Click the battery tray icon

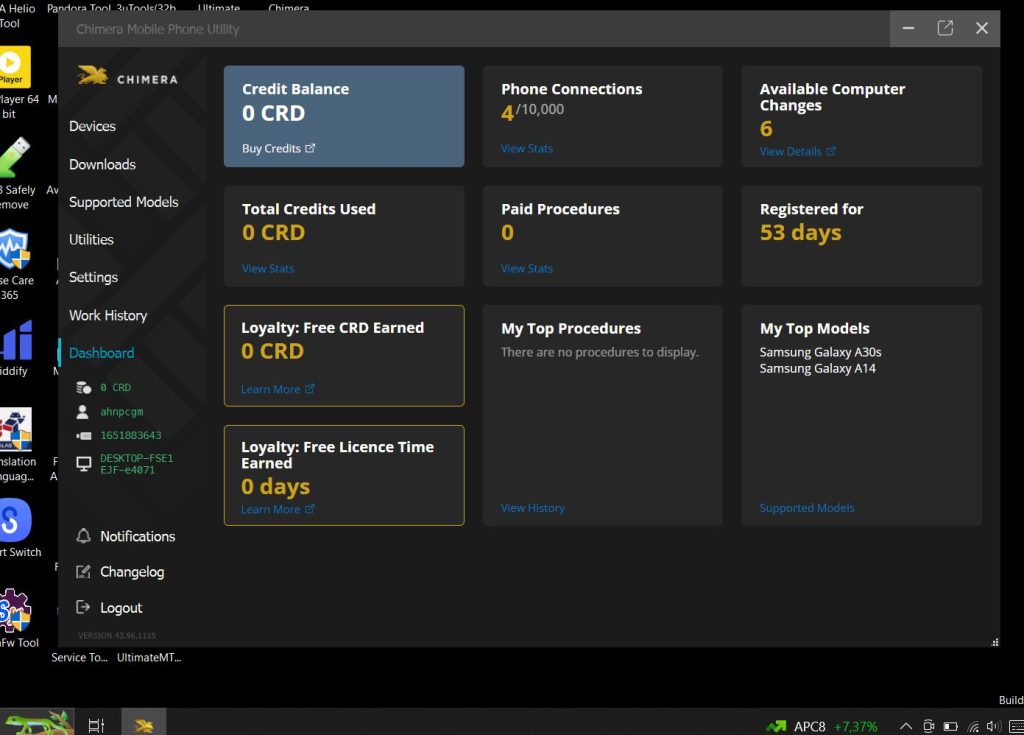[x=950, y=727]
